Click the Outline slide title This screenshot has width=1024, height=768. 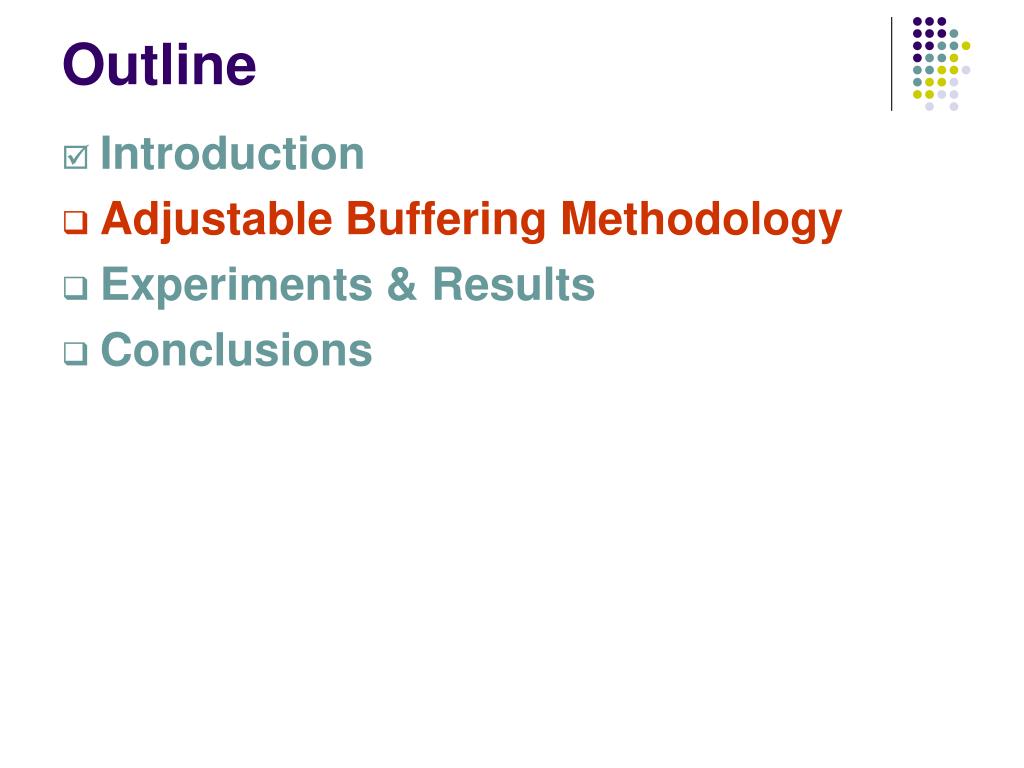[x=159, y=64]
